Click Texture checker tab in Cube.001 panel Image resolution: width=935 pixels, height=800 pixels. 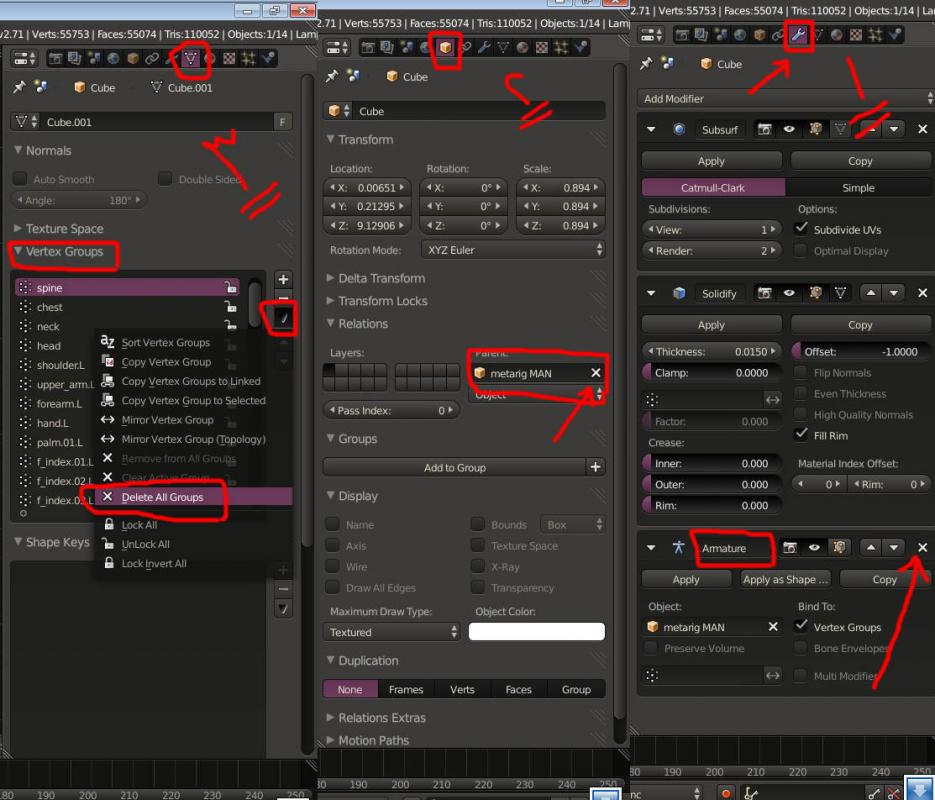point(229,58)
